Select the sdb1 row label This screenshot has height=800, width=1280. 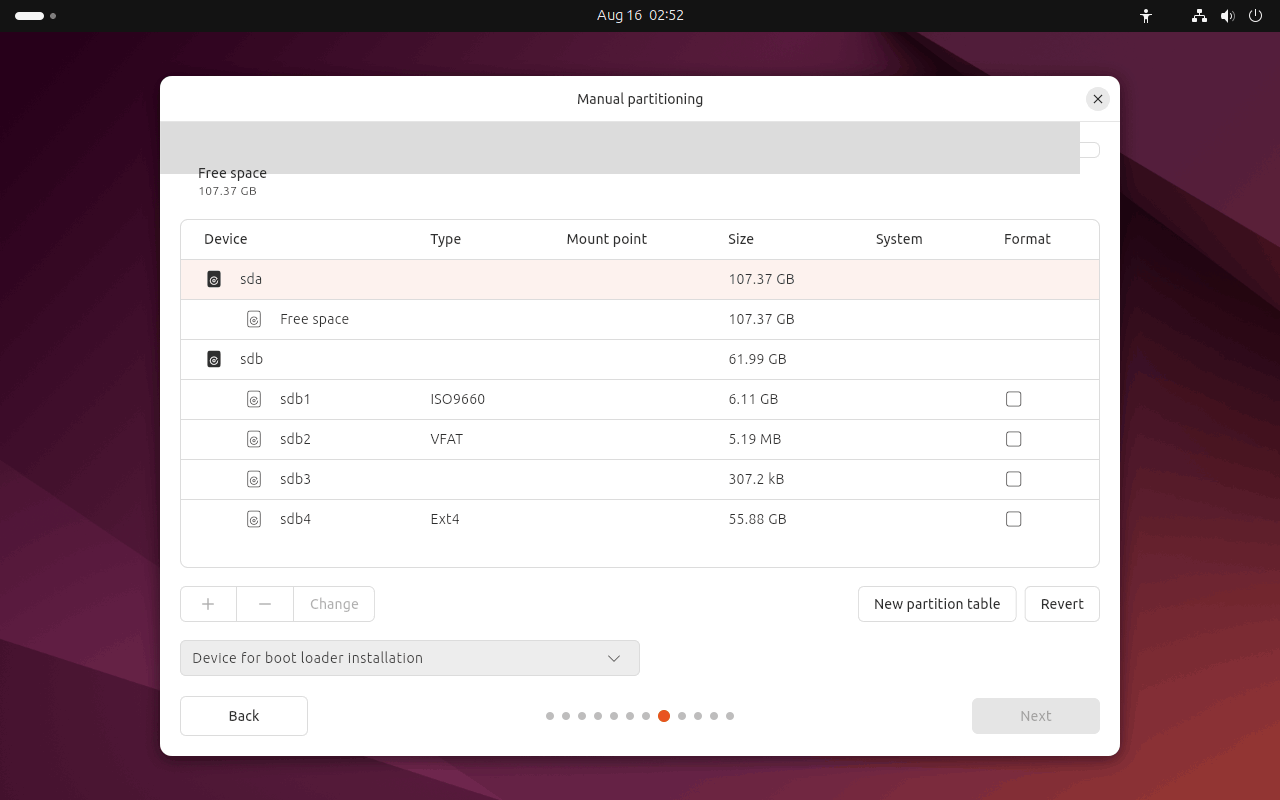(295, 399)
